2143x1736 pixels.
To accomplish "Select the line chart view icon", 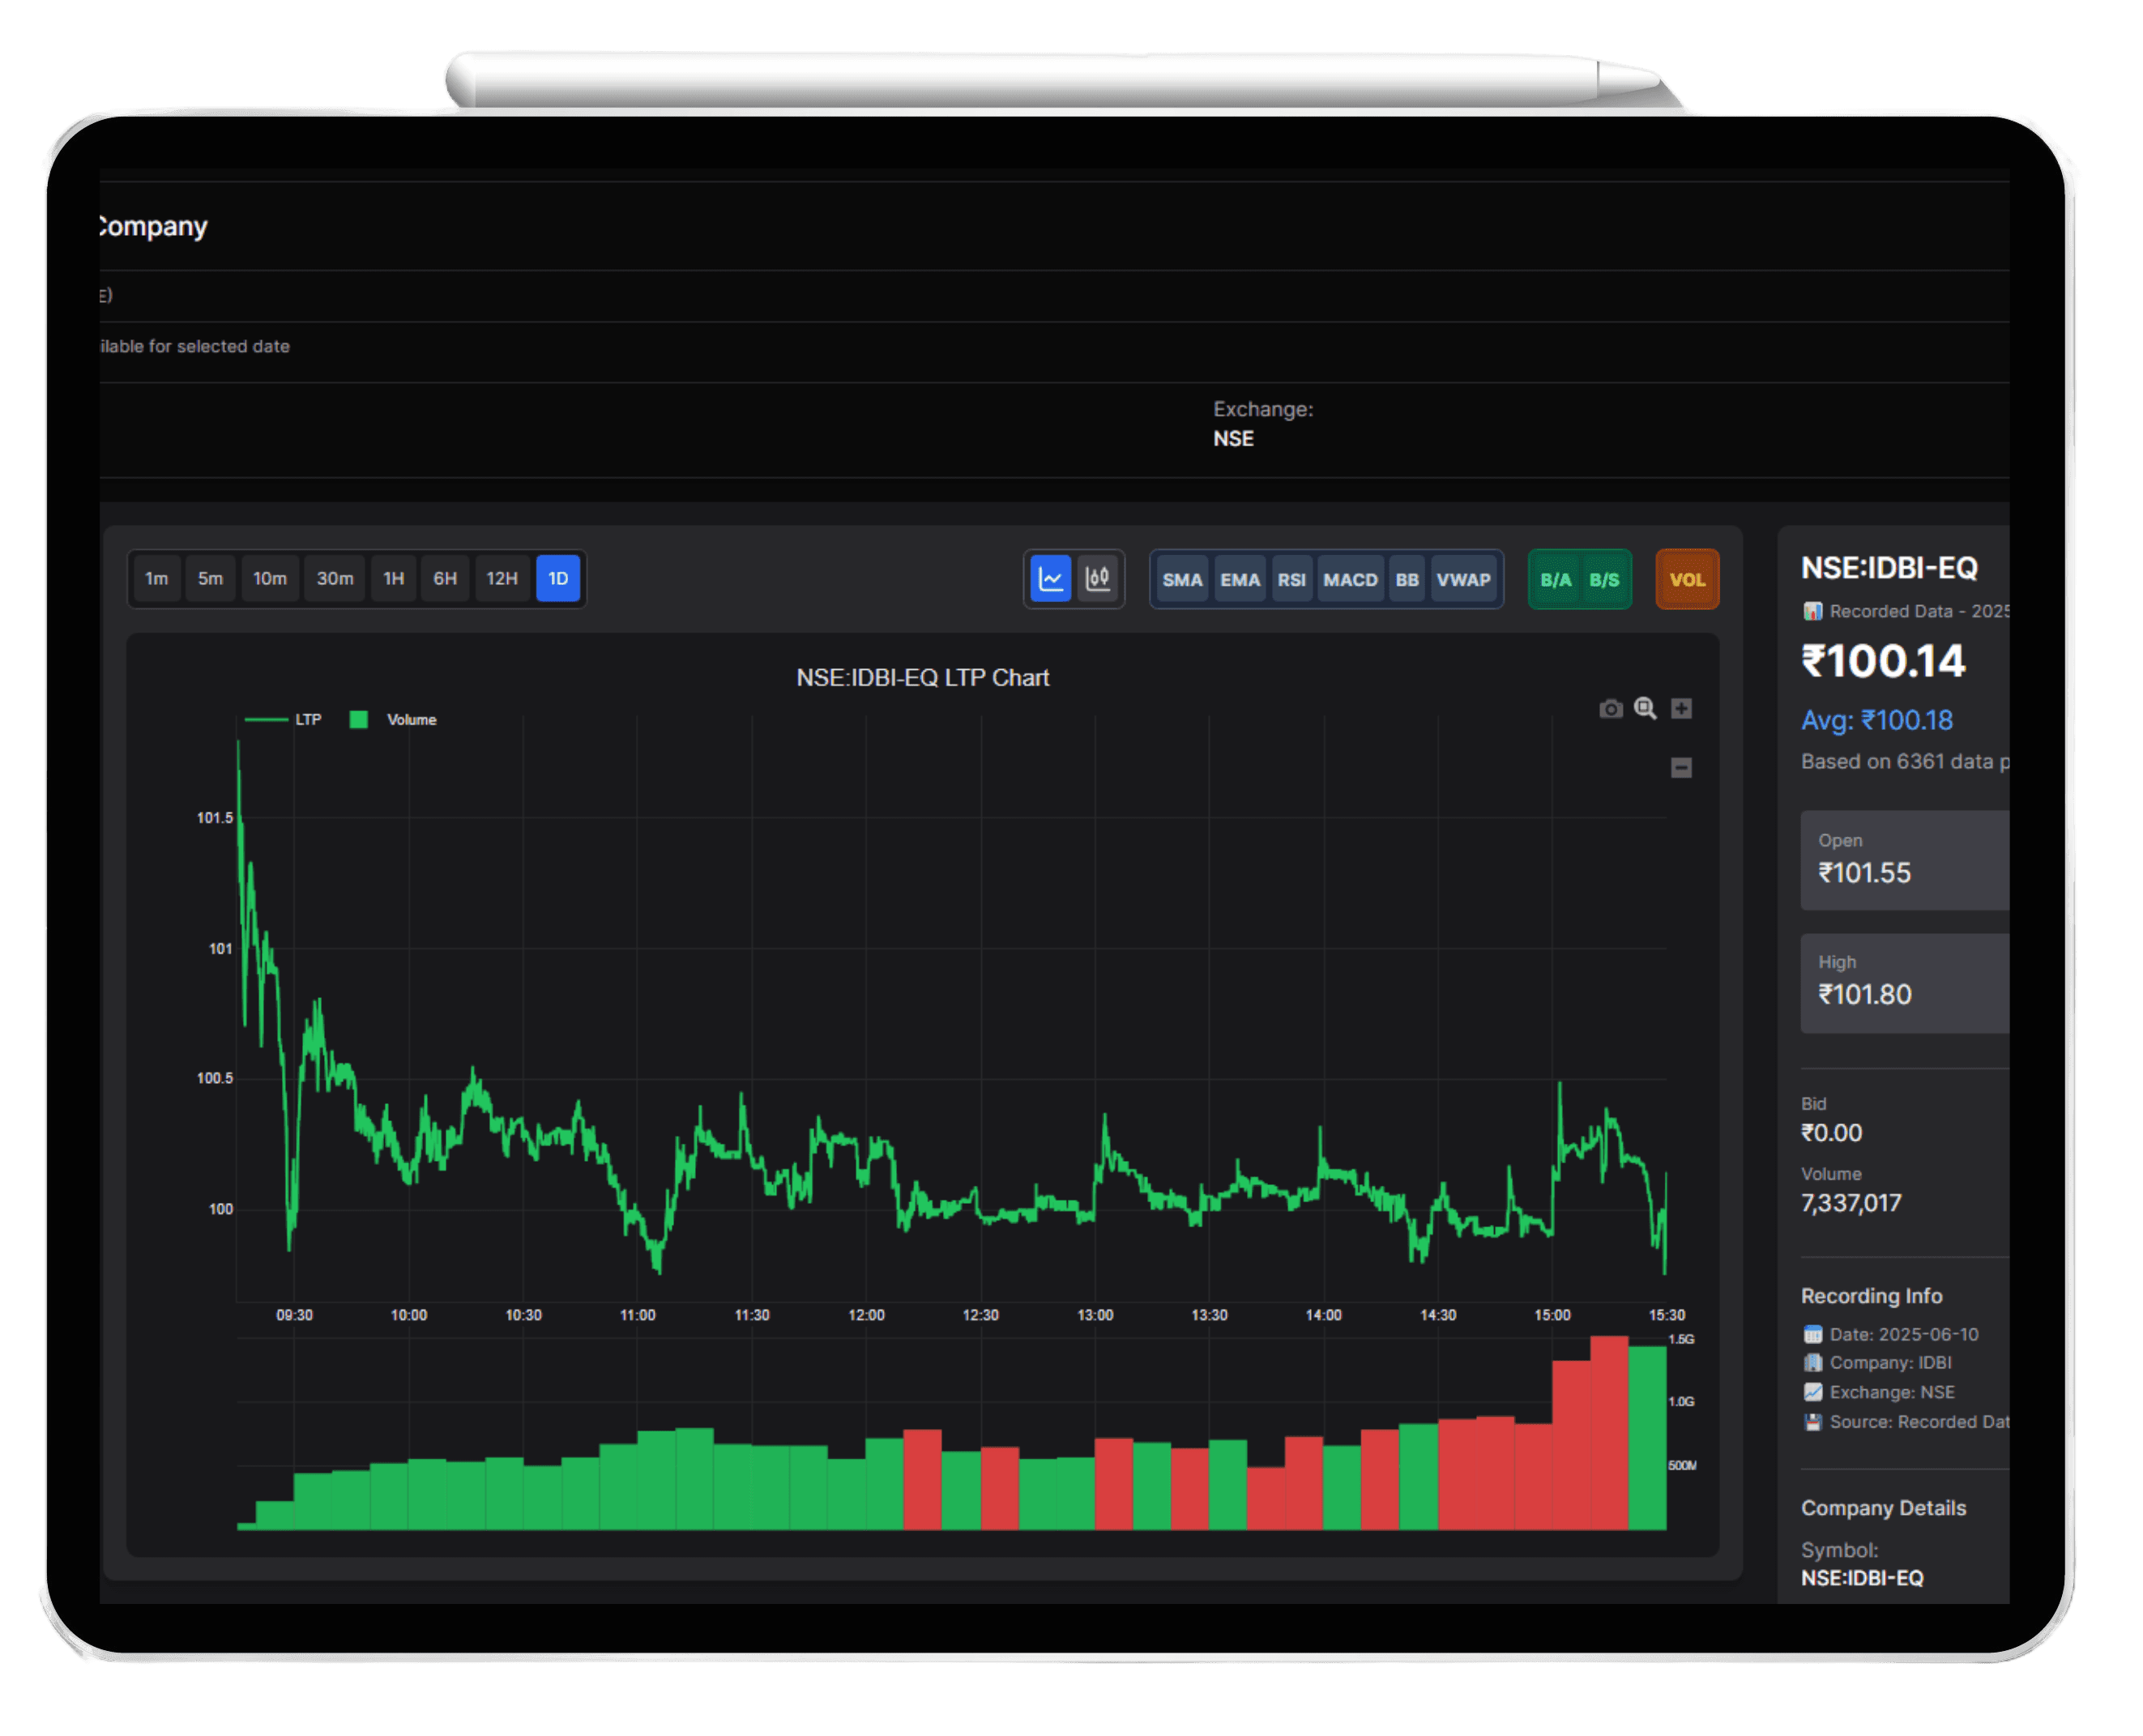I will [x=1050, y=579].
